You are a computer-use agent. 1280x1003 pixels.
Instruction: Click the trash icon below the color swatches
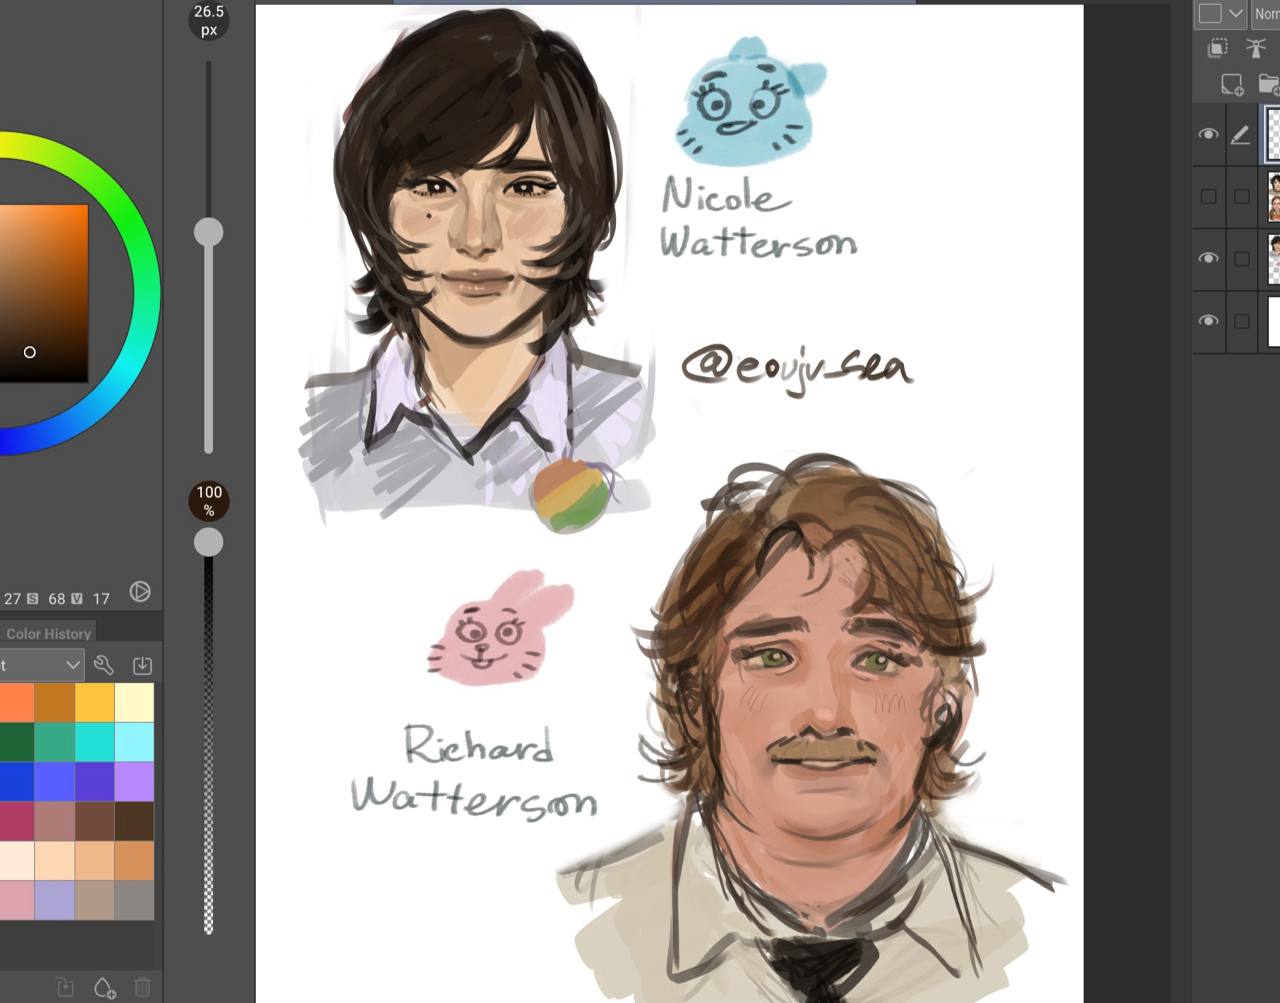pos(142,988)
